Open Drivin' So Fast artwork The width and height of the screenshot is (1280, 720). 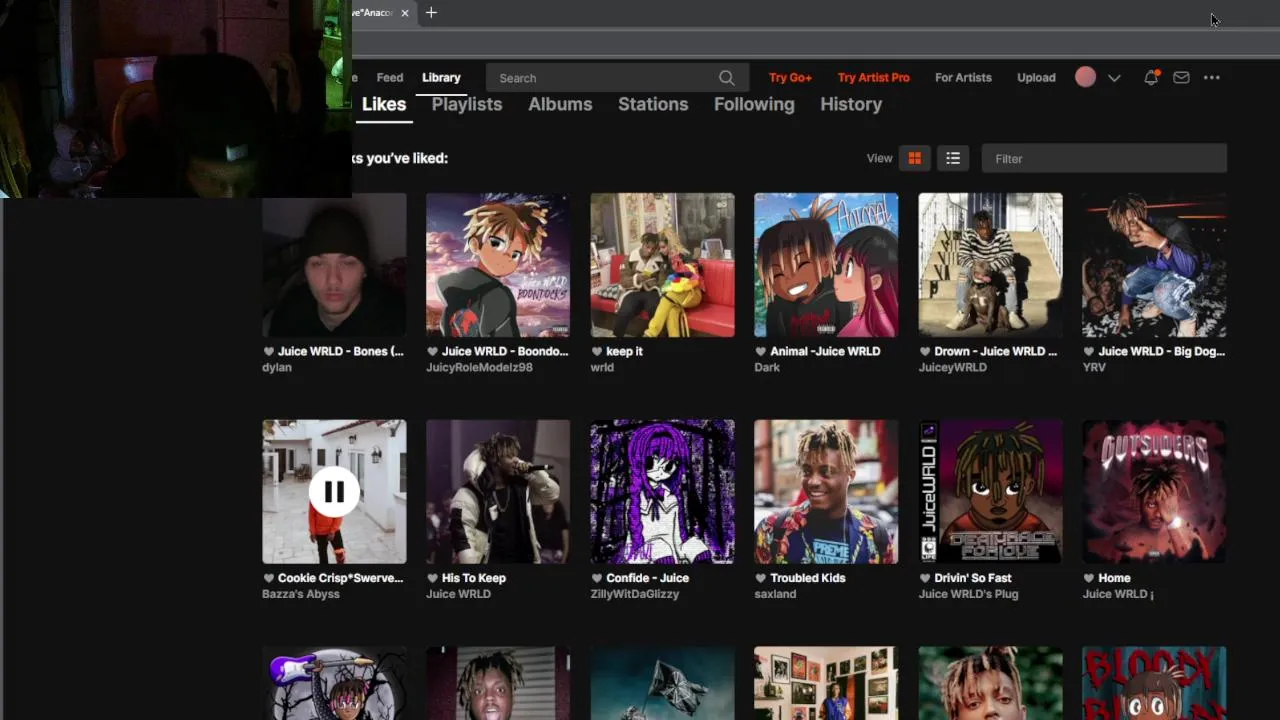(990, 491)
